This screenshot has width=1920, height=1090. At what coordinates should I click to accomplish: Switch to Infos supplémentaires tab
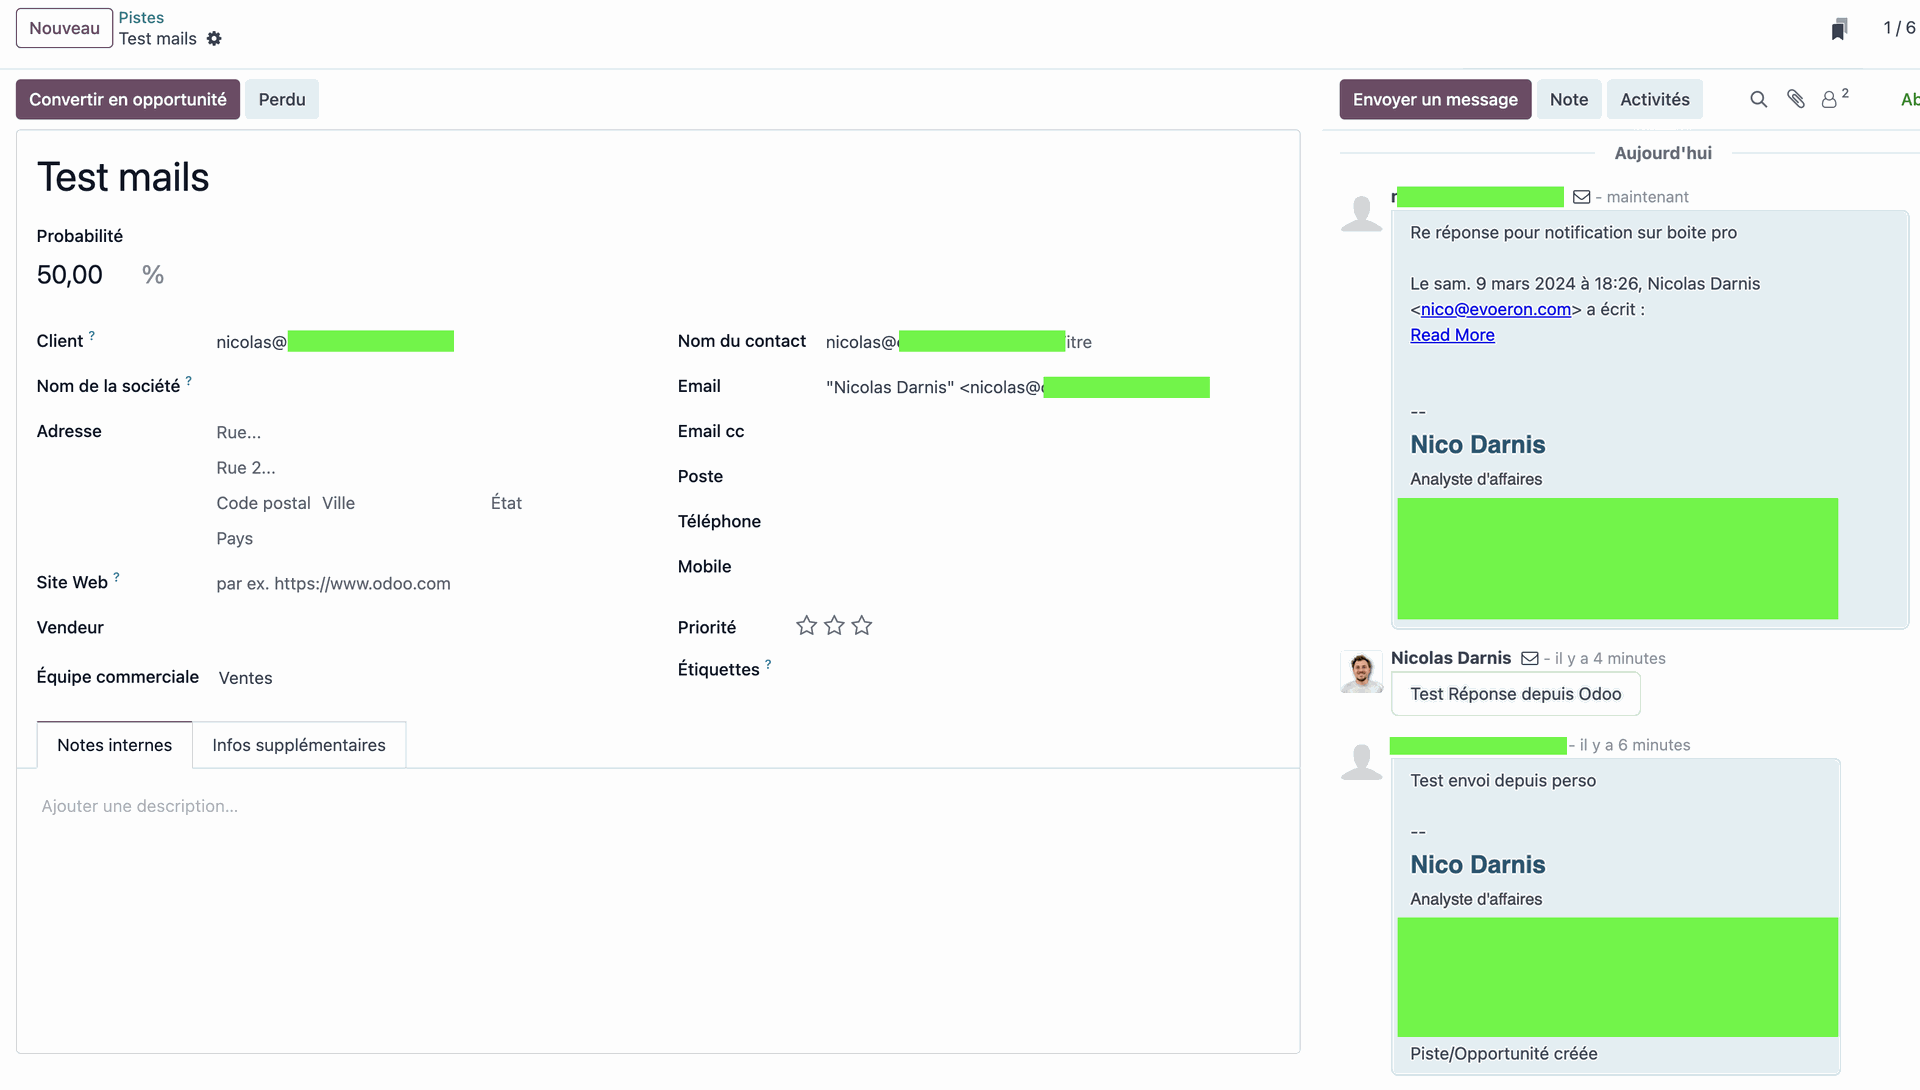[298, 745]
